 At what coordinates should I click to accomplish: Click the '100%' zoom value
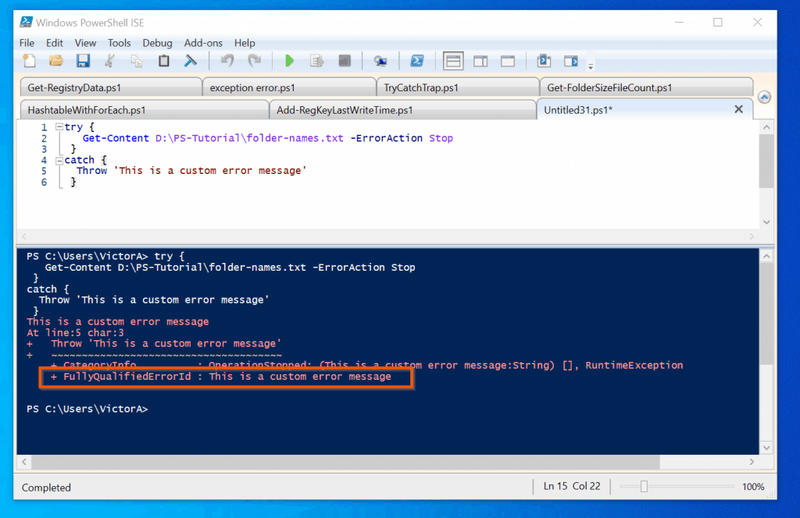pos(753,486)
